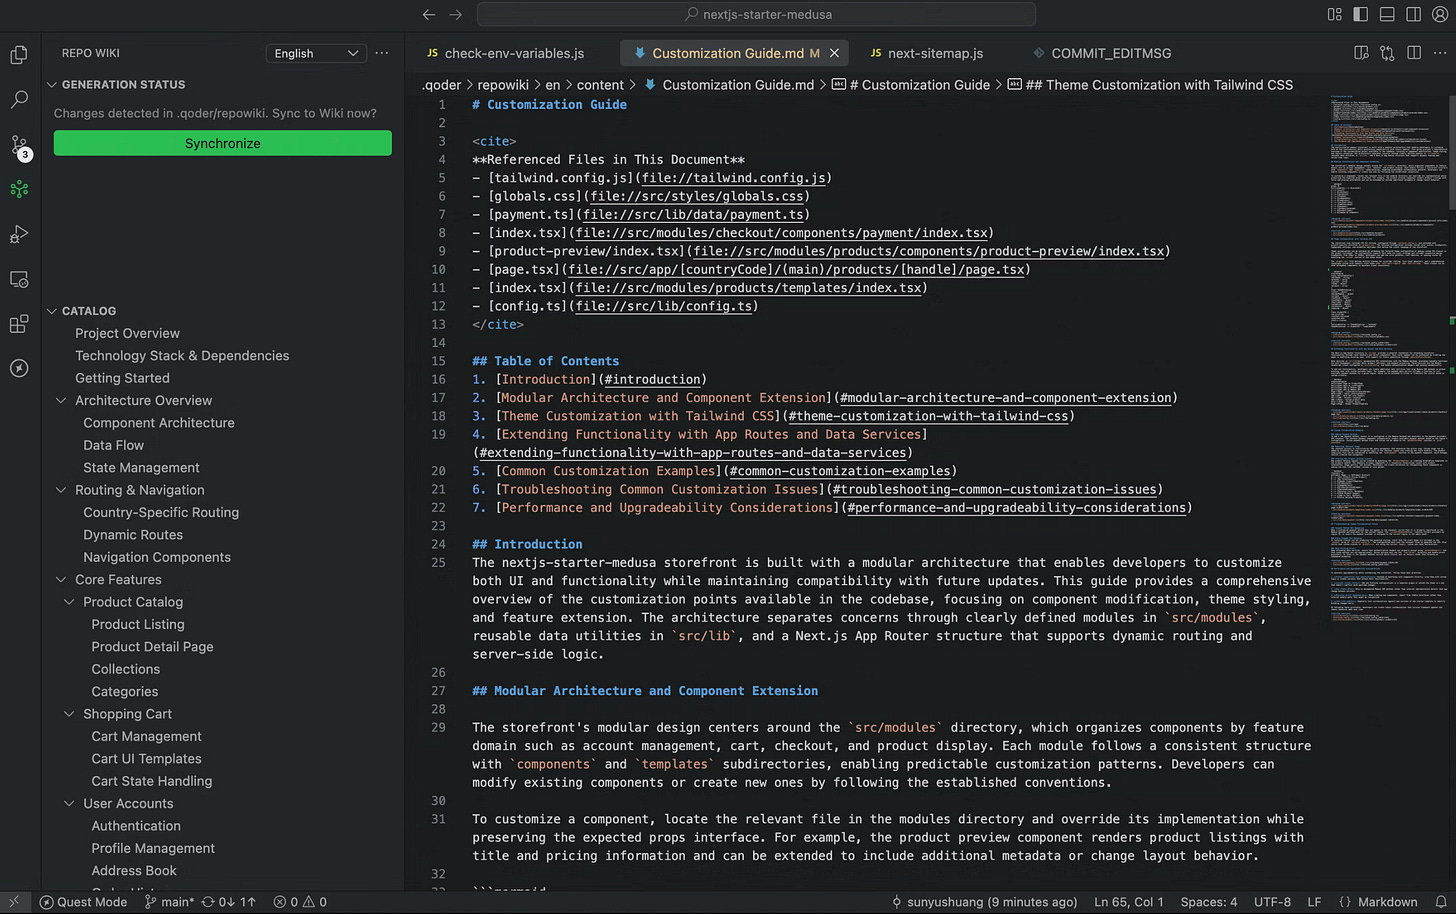Open editor more actions ellipsis
The width and height of the screenshot is (1456, 914).
(x=1440, y=53)
